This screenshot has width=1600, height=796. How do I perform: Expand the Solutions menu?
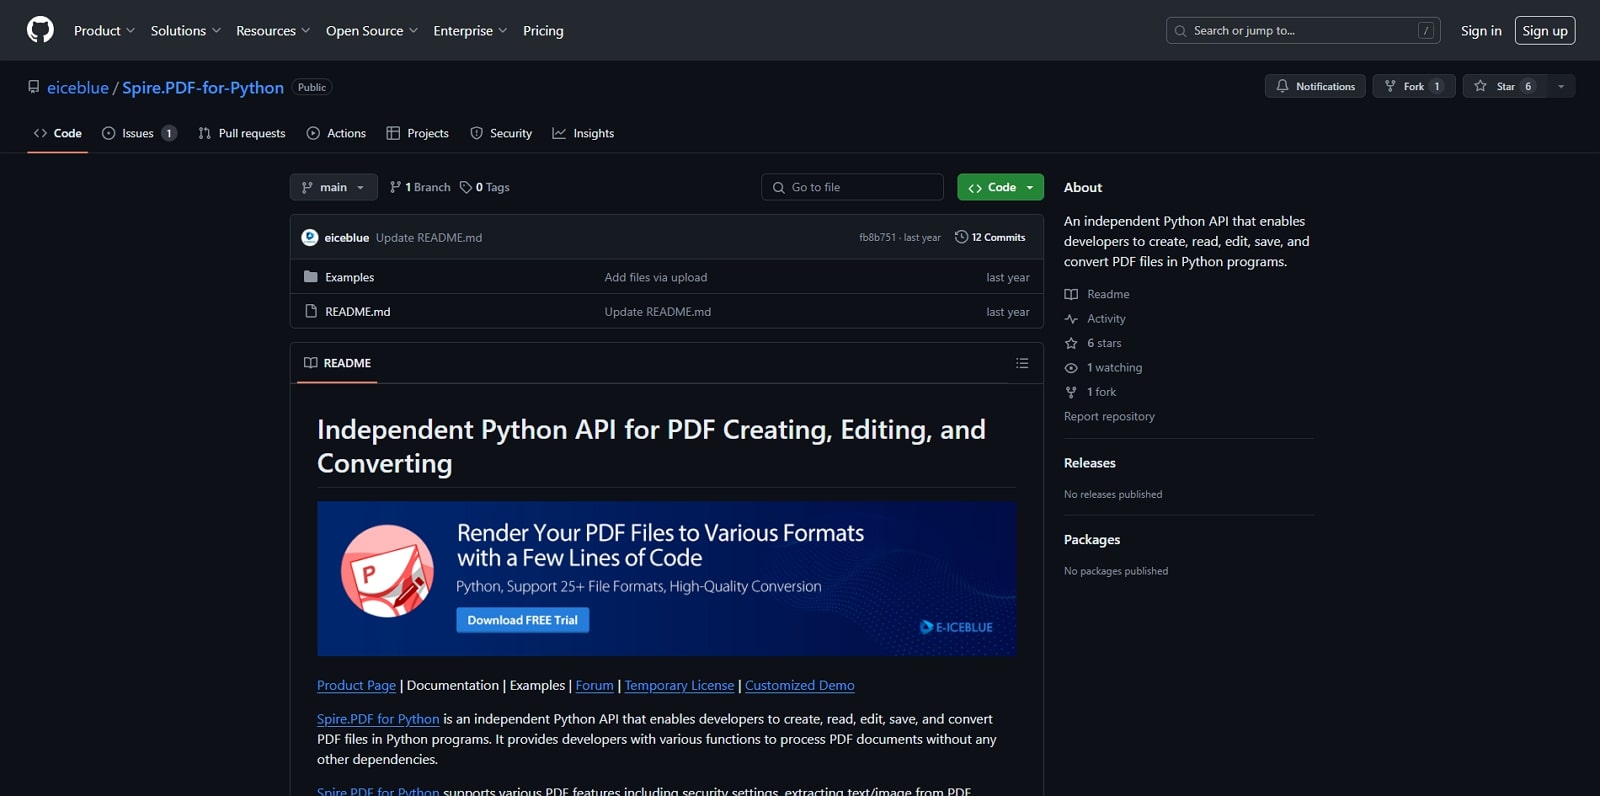[186, 31]
